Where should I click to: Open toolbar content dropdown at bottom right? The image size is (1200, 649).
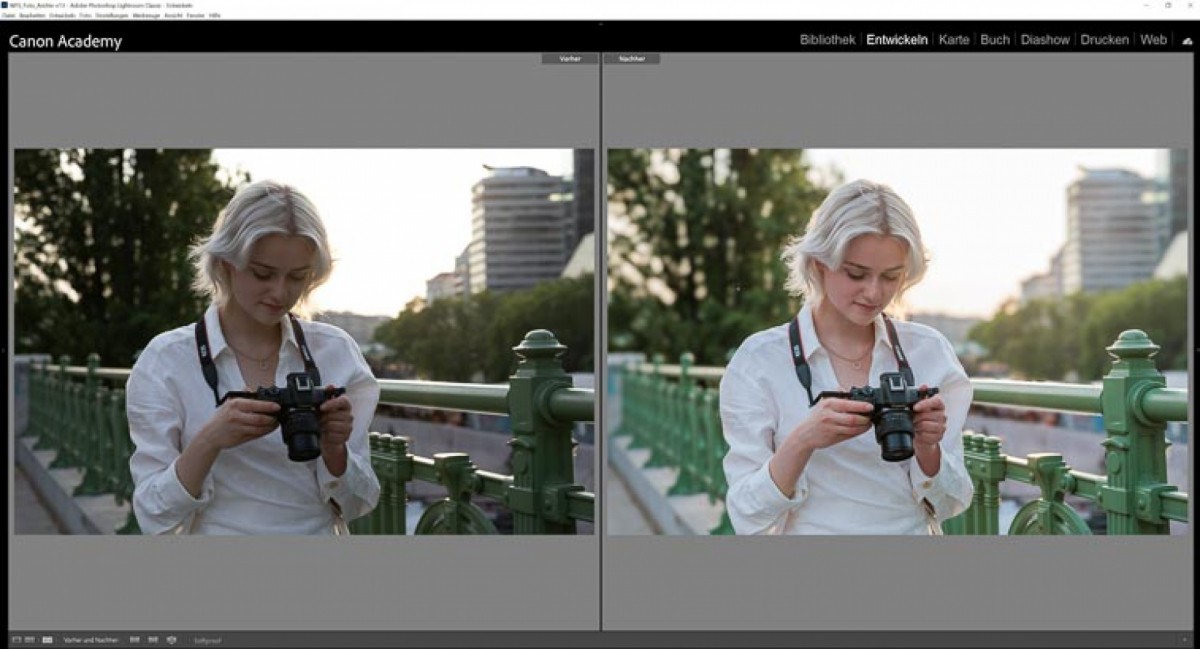[x=1185, y=639]
